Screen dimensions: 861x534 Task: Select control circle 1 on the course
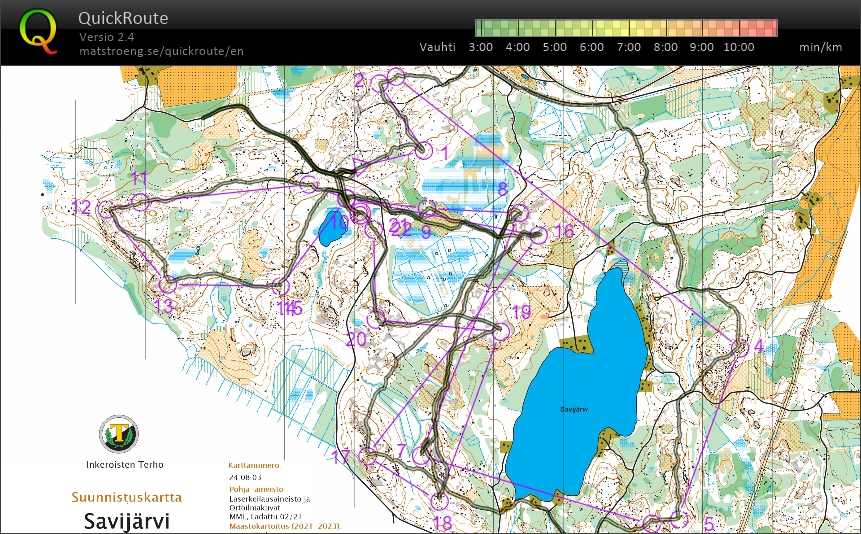tap(422, 152)
